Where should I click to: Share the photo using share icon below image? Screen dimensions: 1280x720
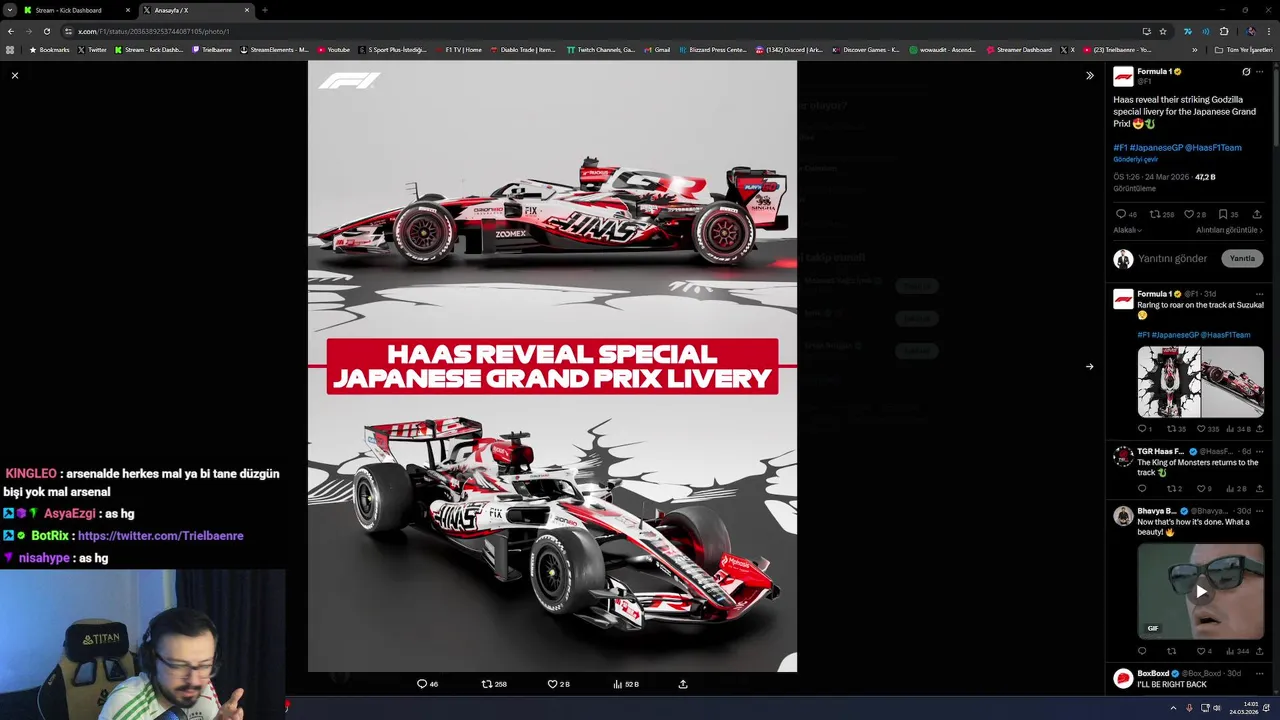[x=683, y=684]
